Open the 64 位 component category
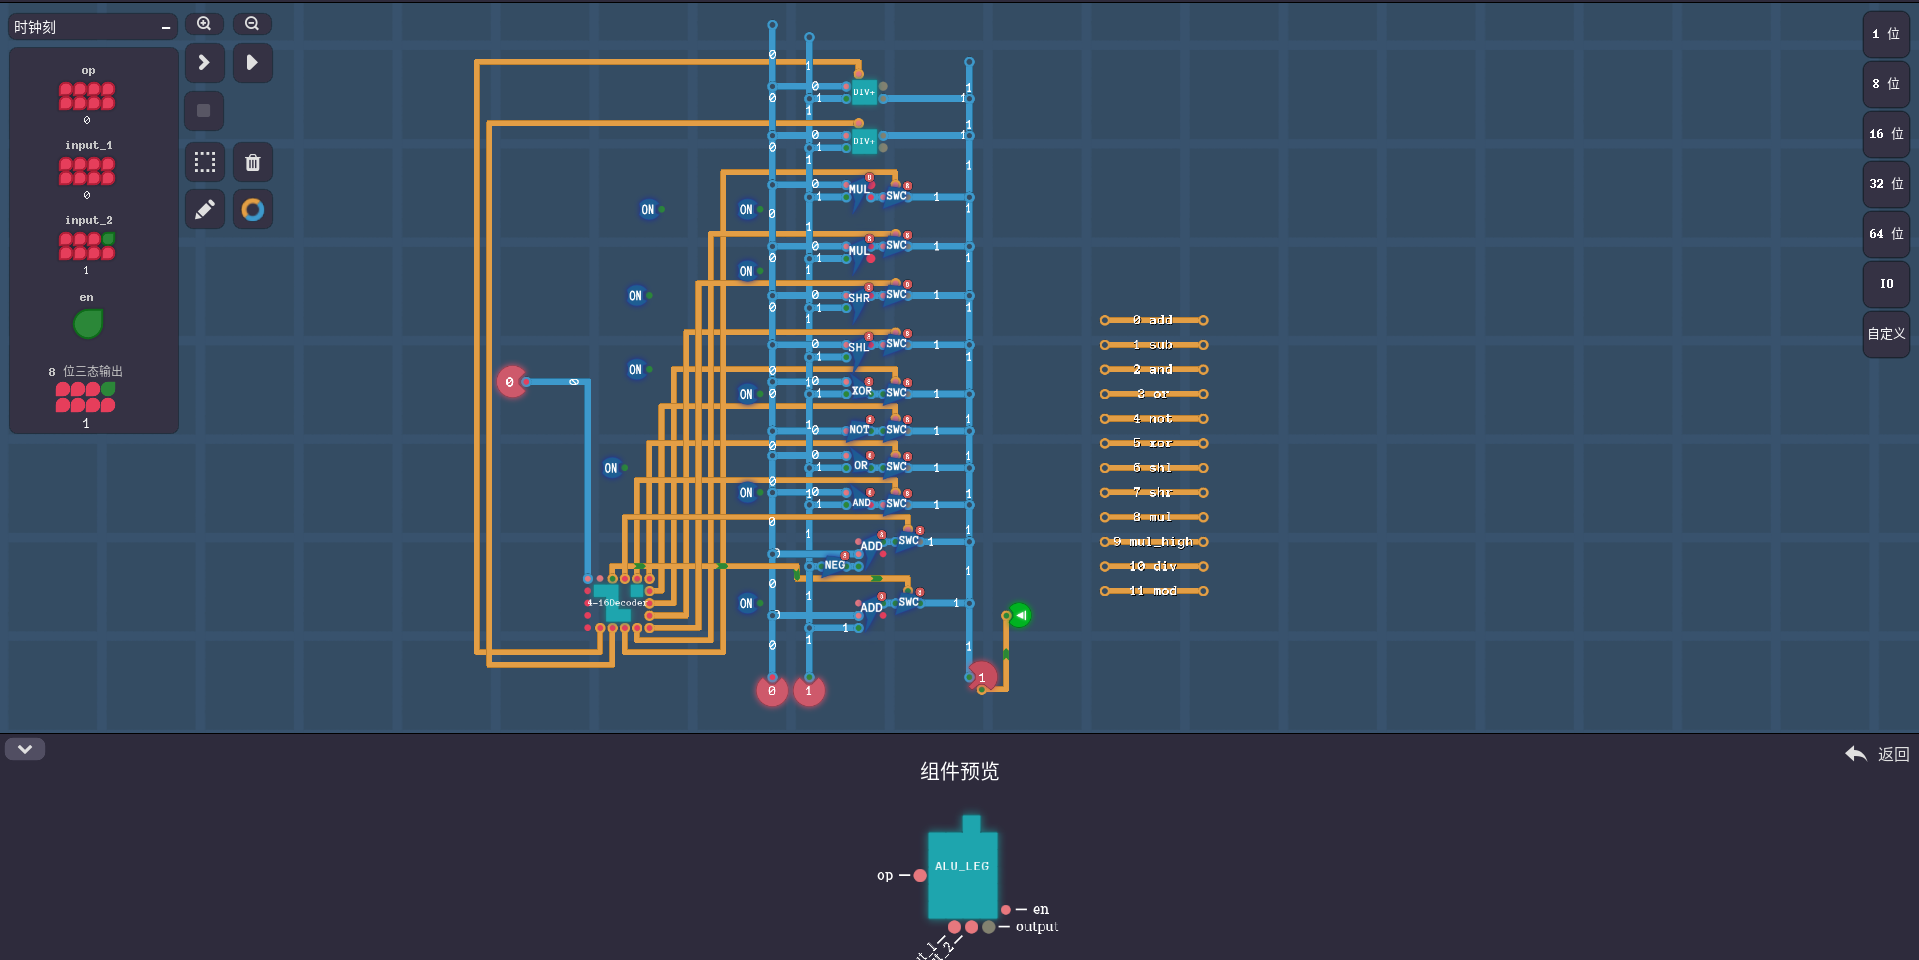Viewport: 1919px width, 960px height. click(1886, 234)
